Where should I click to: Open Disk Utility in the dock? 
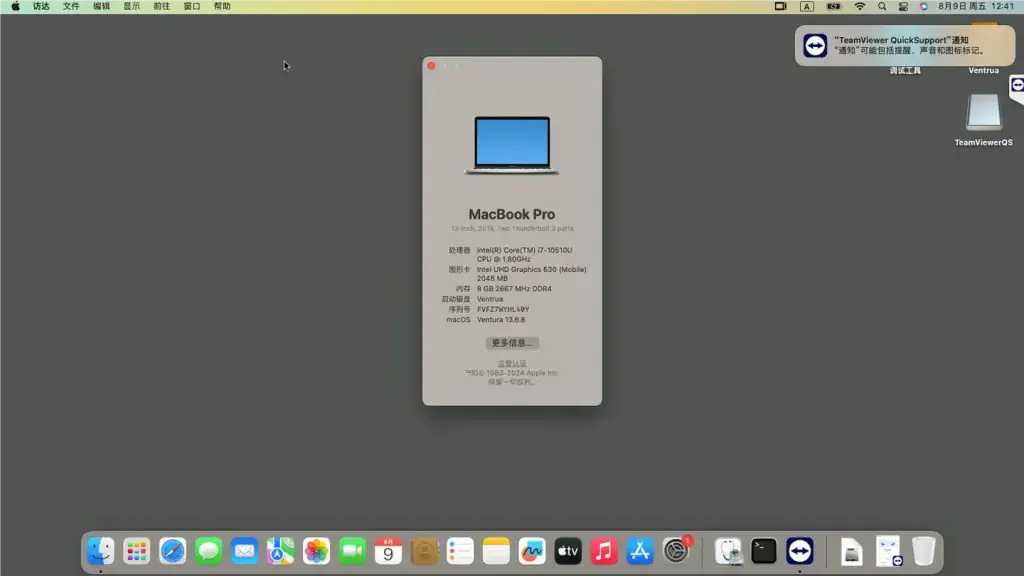(728, 551)
